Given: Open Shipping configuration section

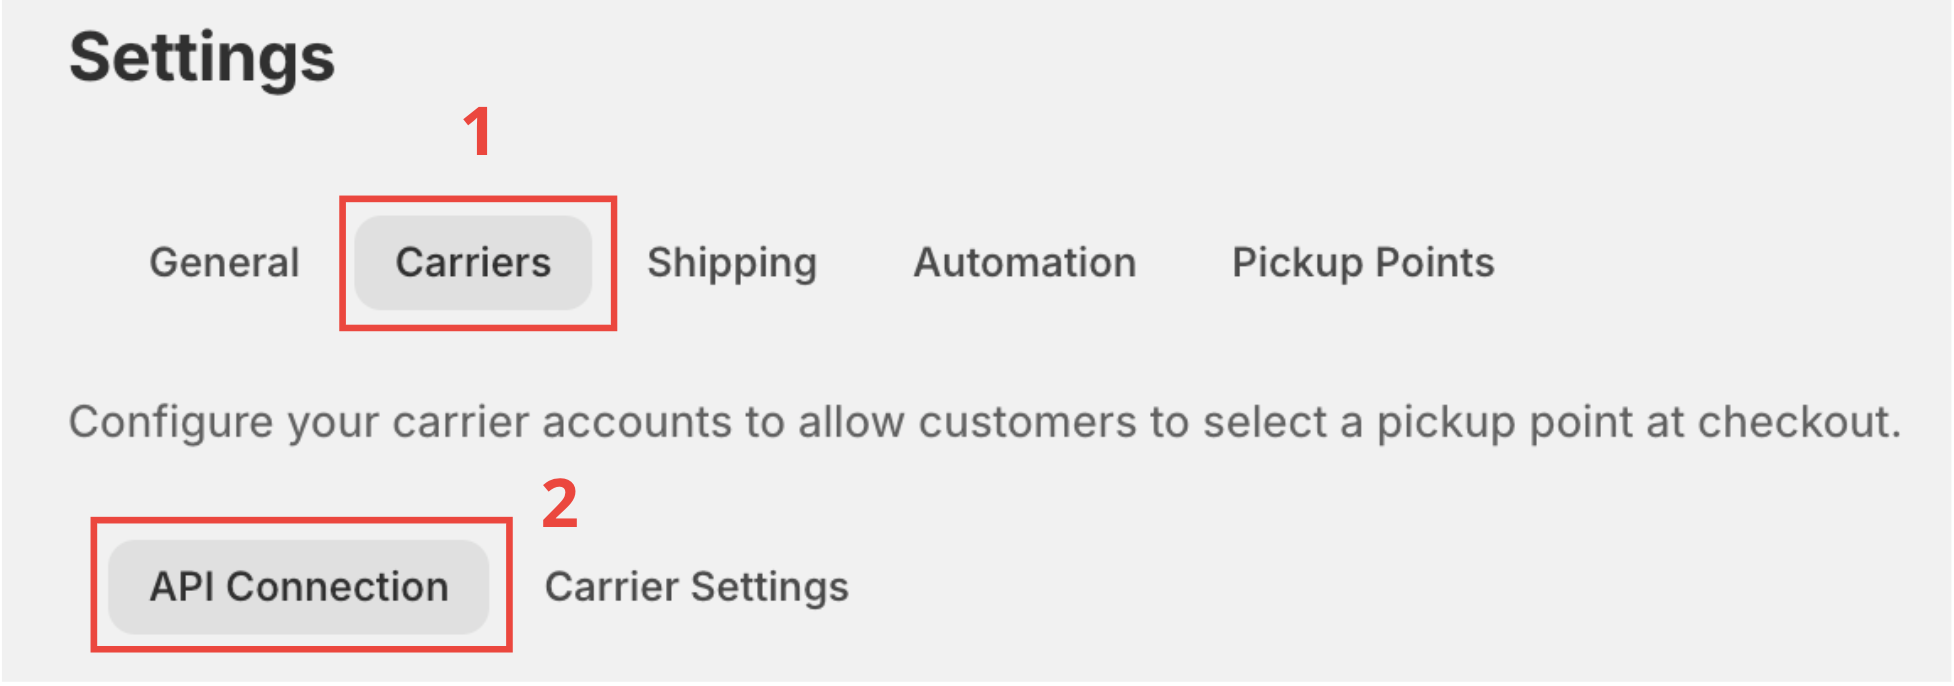Looking at the screenshot, I should [x=731, y=263].
